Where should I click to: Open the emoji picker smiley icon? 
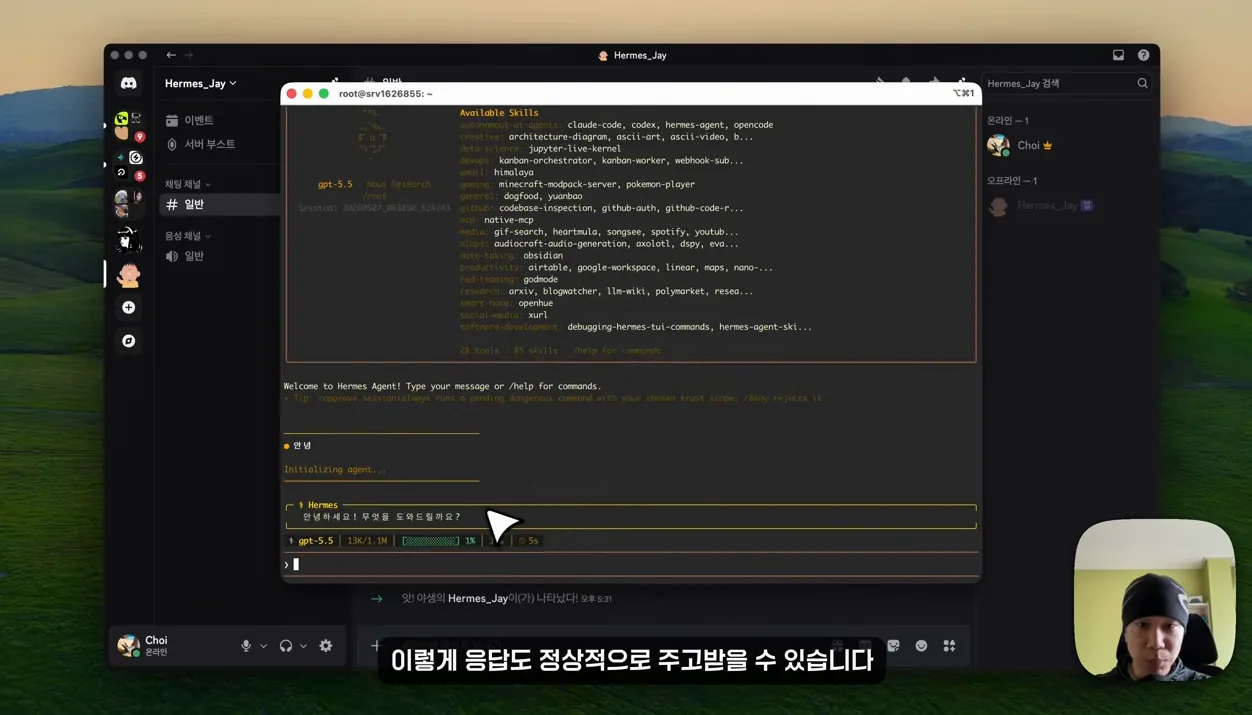point(921,646)
